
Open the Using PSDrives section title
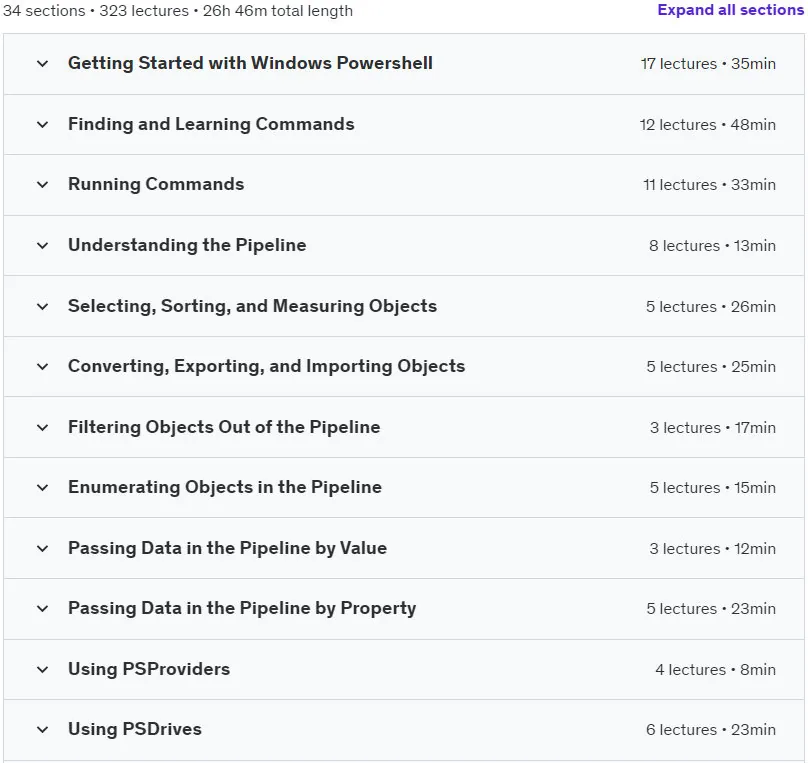(134, 729)
